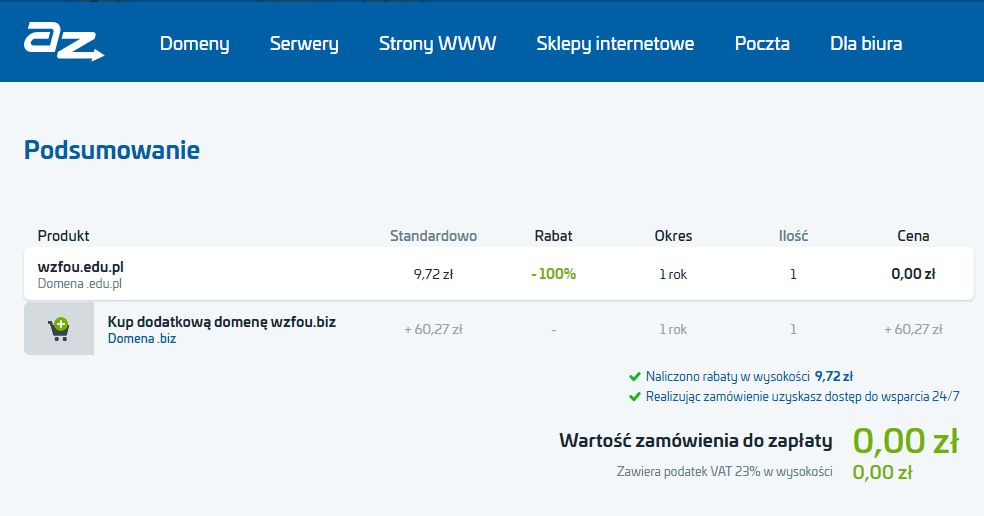Click the large green 0,00 zł total
This screenshot has width=984, height=516.
[x=906, y=441]
